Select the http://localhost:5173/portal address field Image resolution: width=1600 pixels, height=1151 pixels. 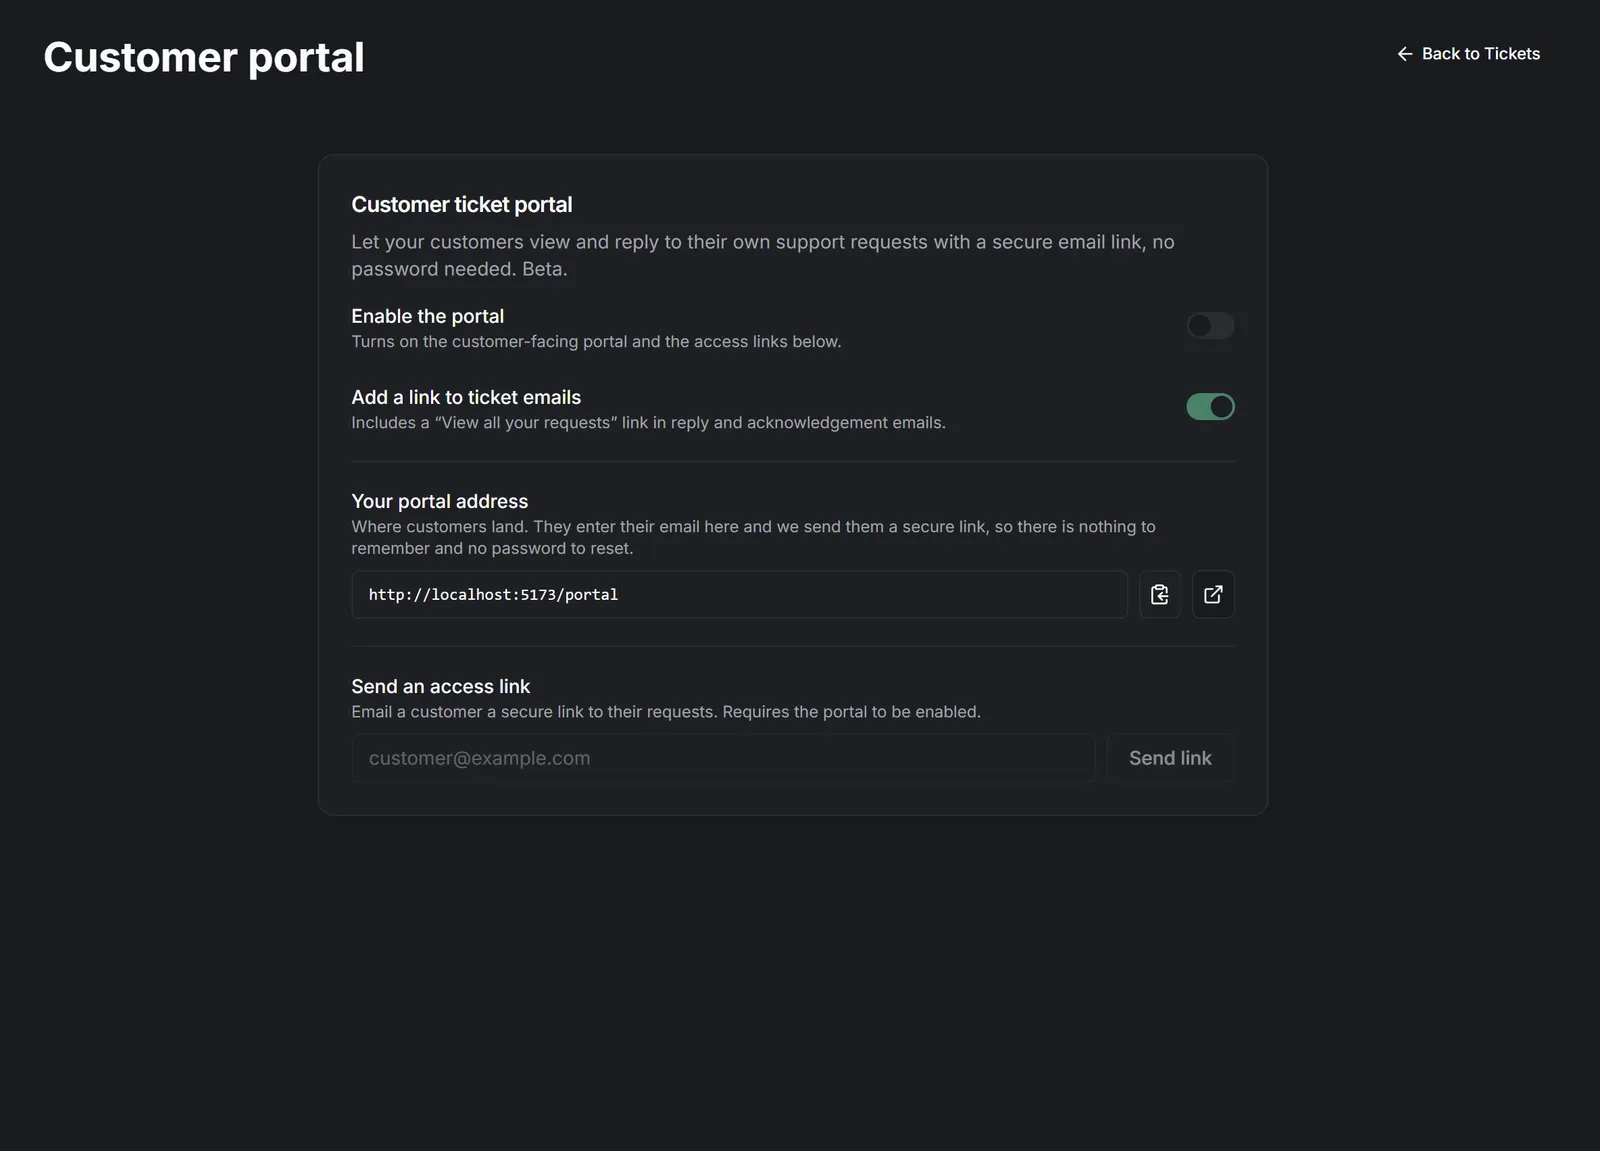pyautogui.click(x=739, y=595)
